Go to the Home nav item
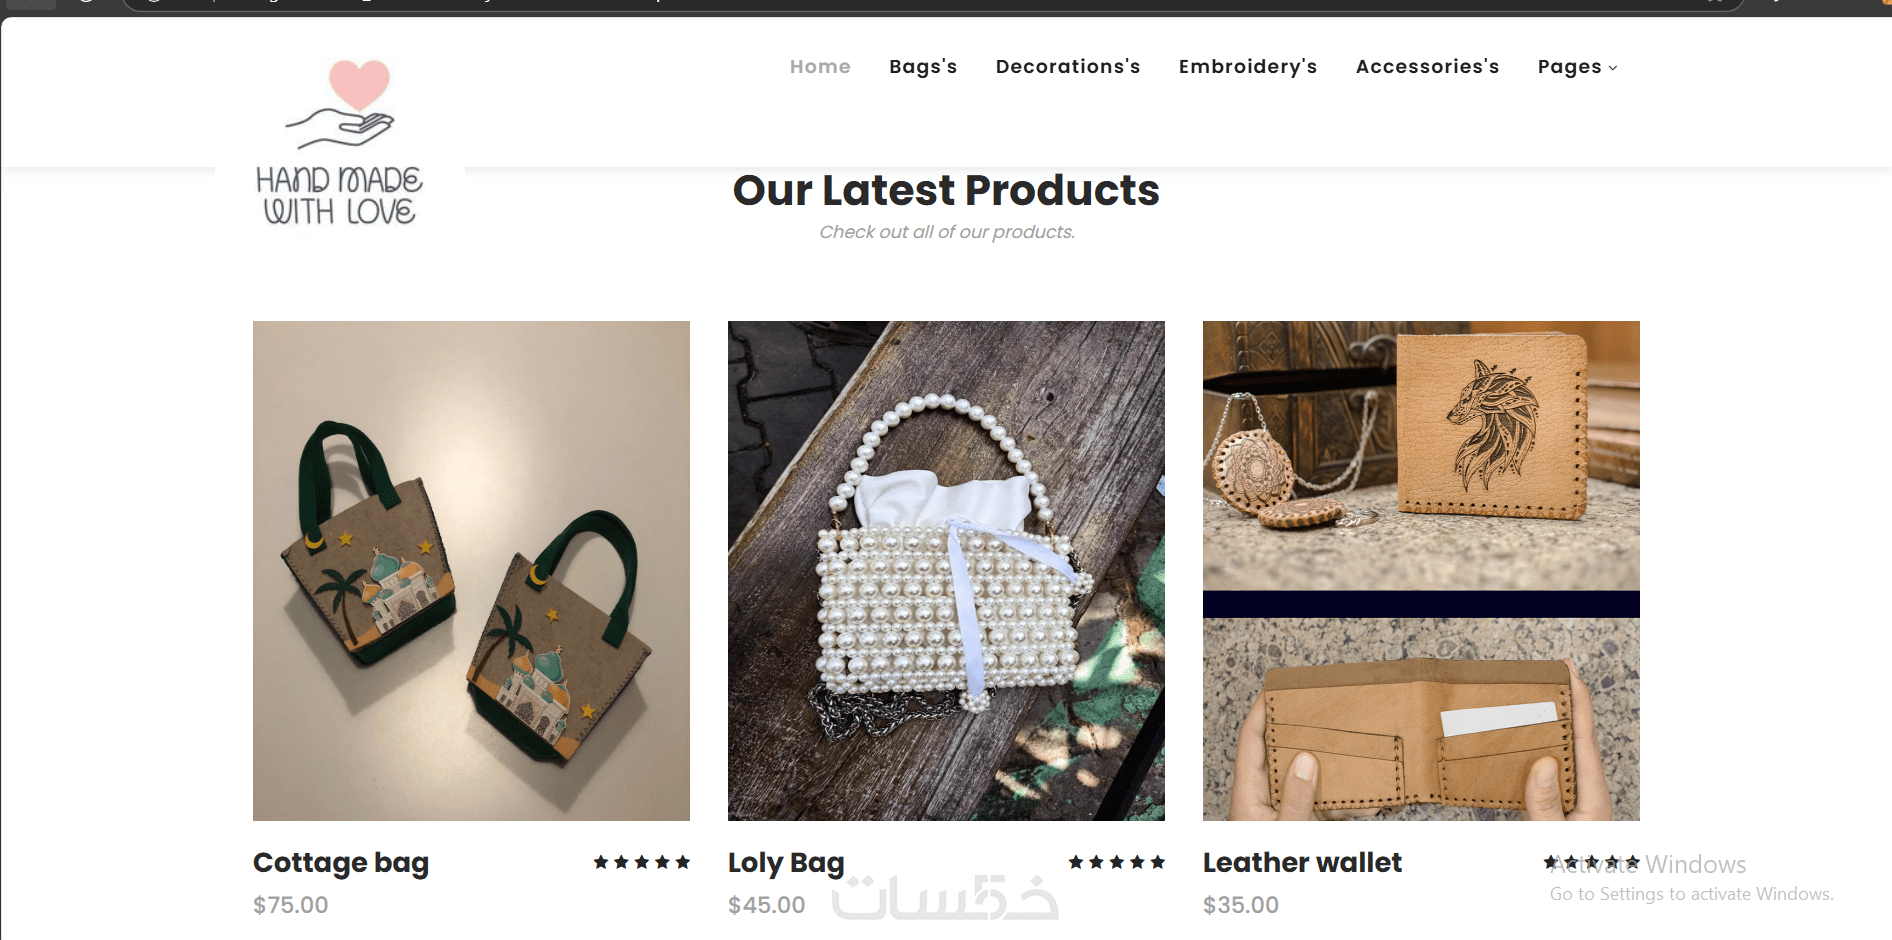Viewport: 1892px width, 940px height. (820, 67)
